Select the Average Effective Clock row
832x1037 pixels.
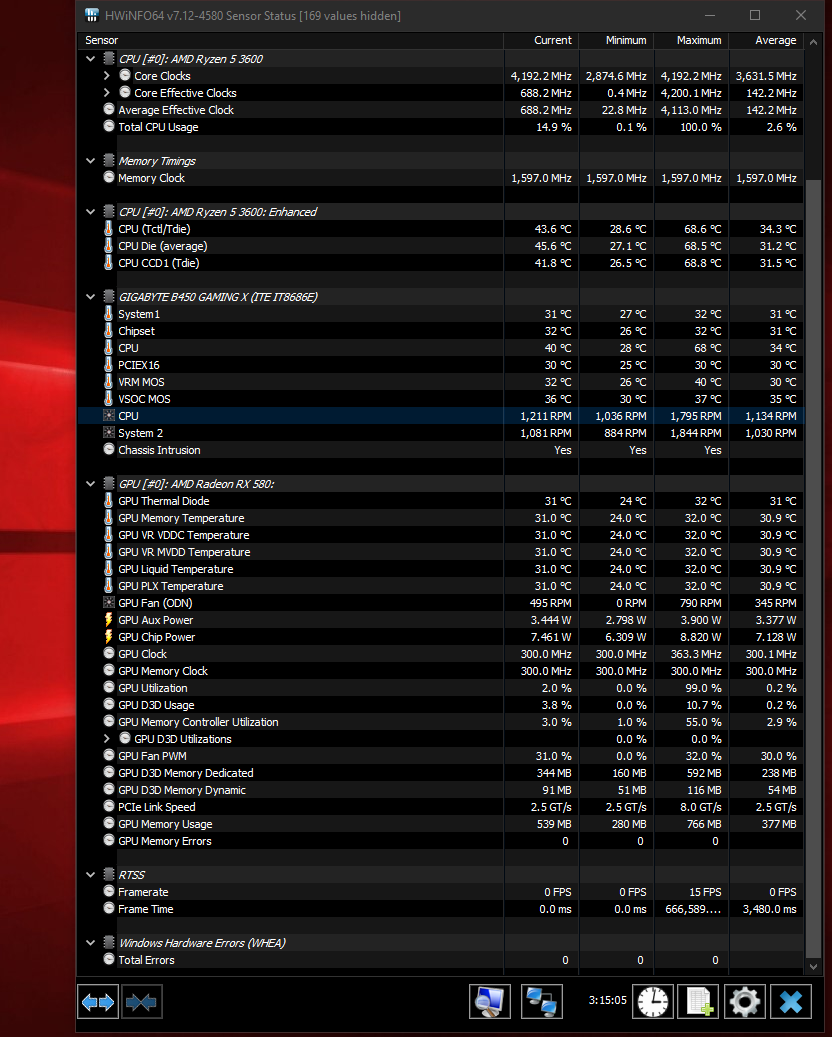coord(441,110)
